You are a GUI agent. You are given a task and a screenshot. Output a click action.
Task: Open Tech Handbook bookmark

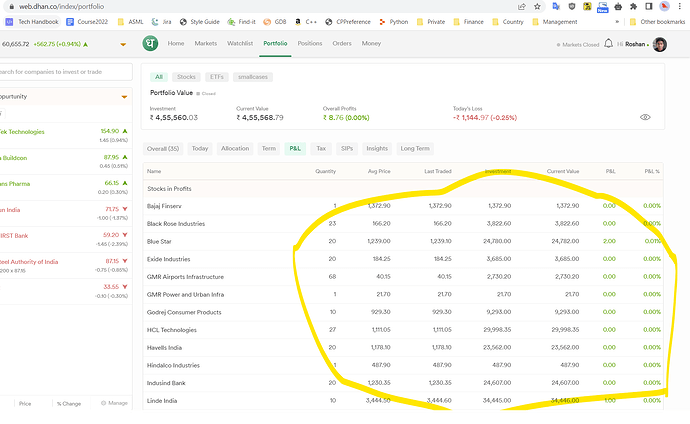coord(32,22)
